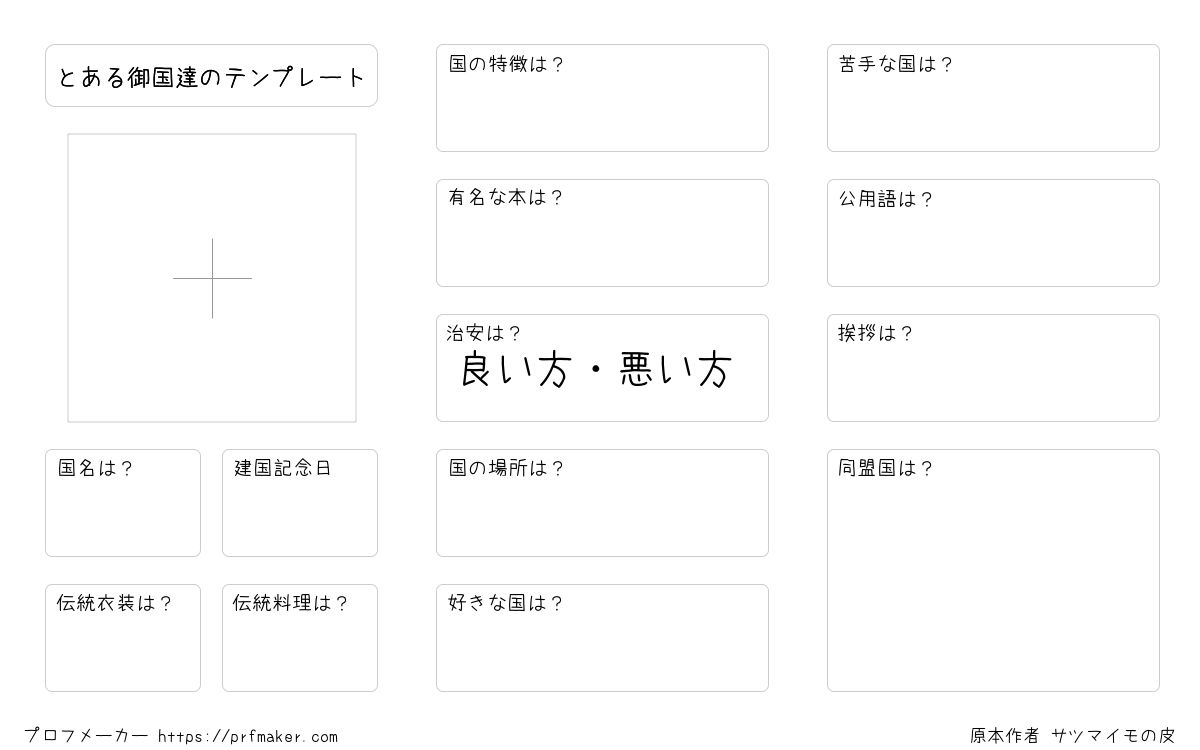
Task: Click the 伝統衣装は？ box
Action: pos(123,638)
